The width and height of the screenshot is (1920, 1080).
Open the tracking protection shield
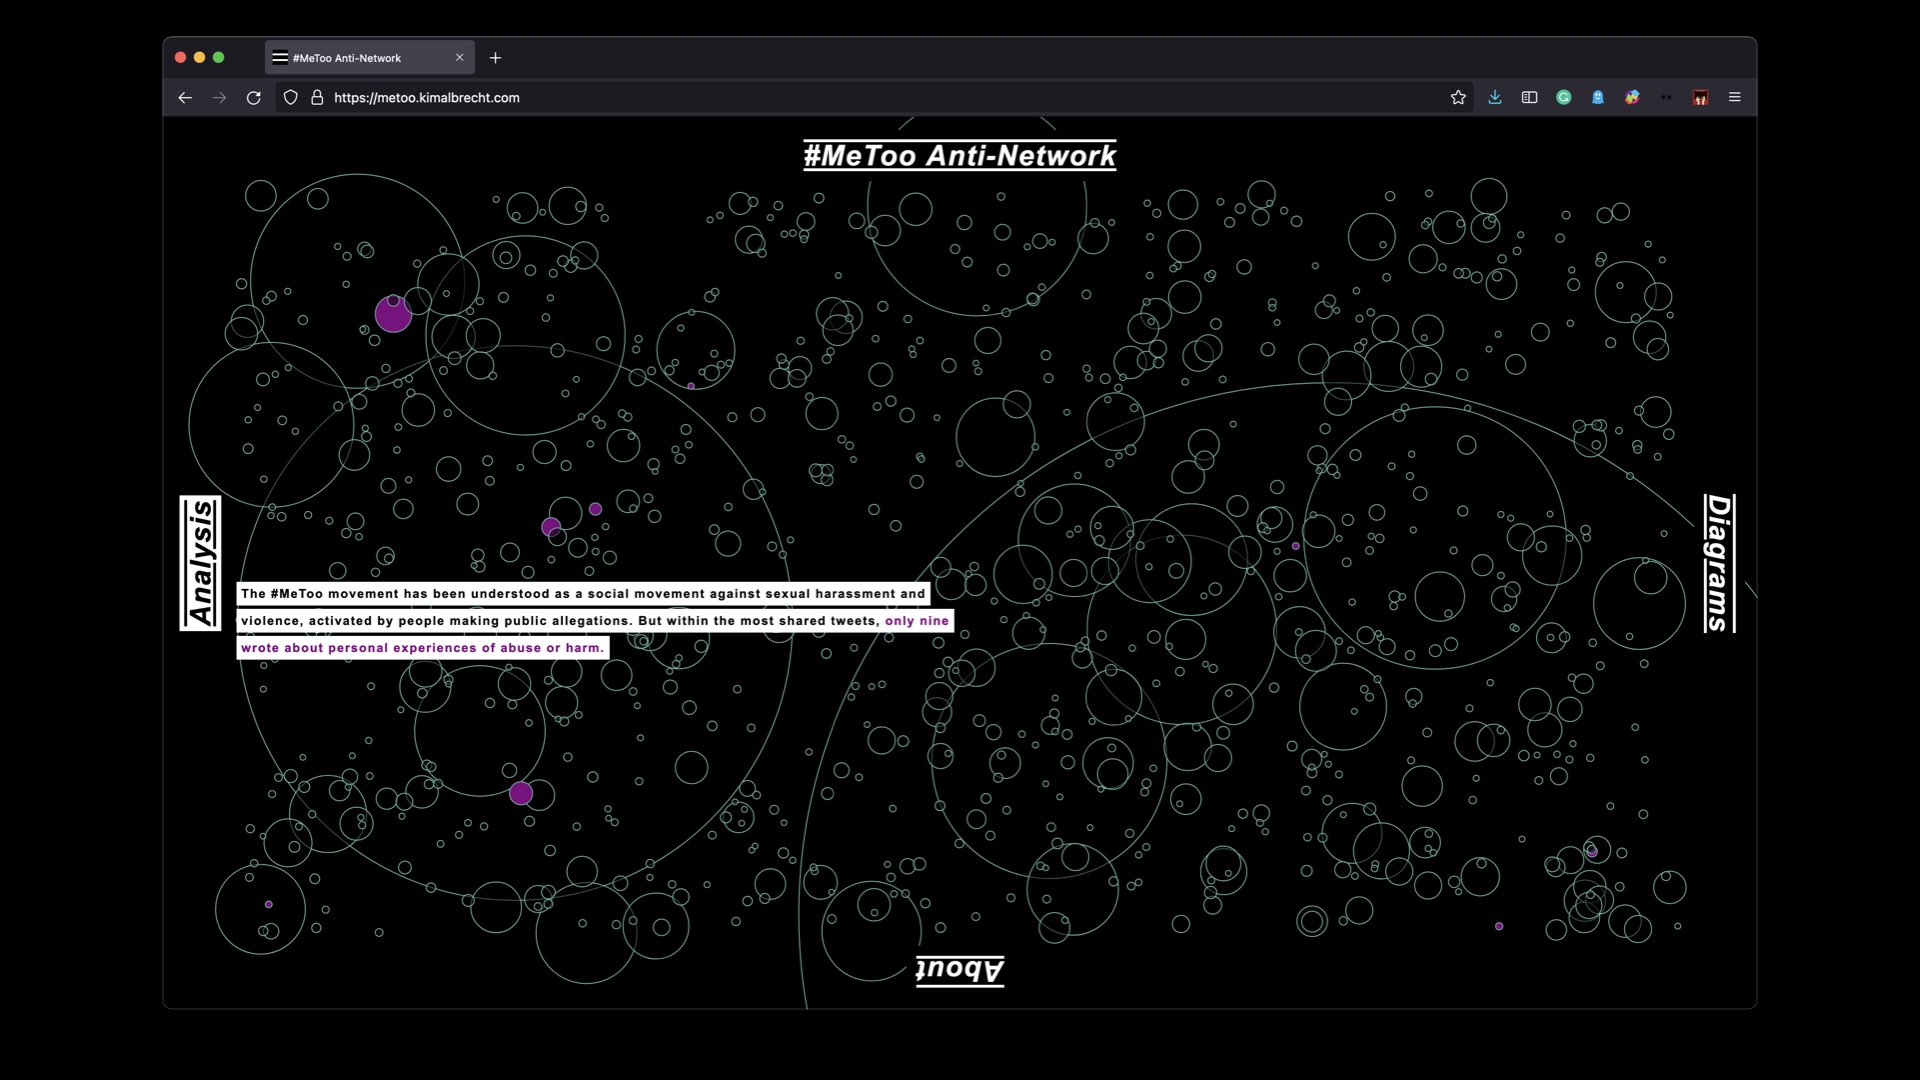291,97
